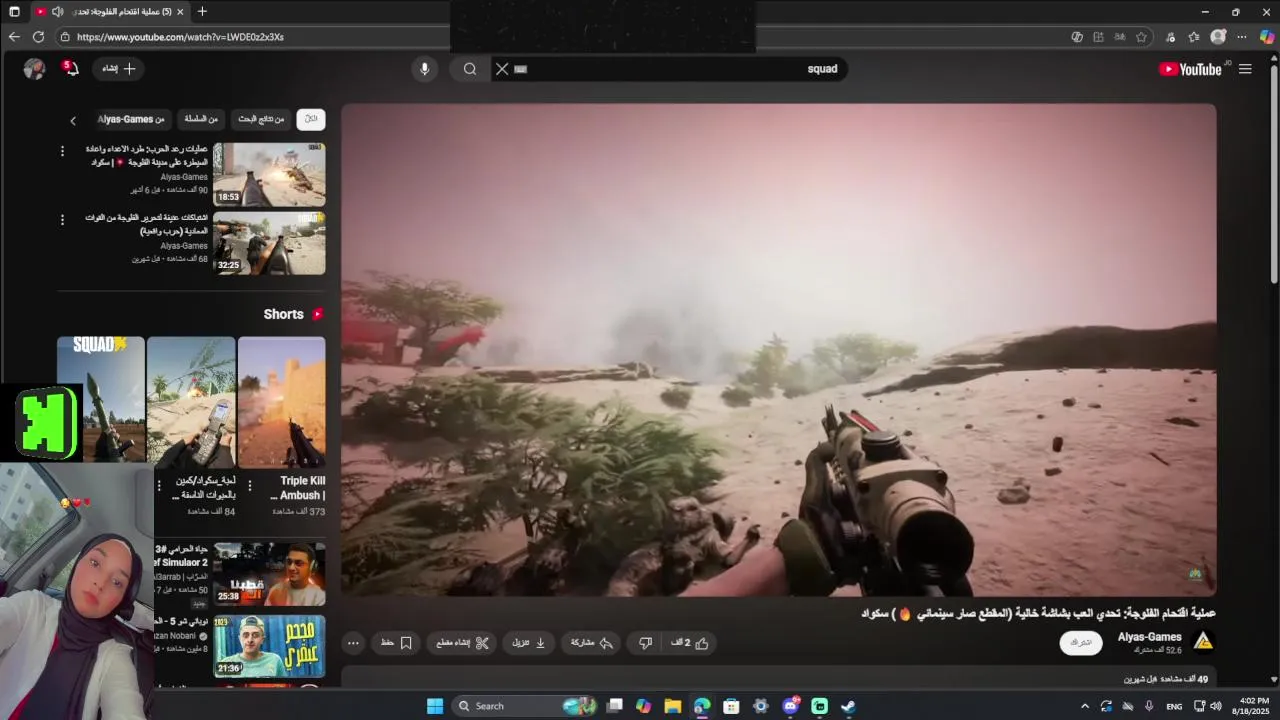Click the video title text below player
This screenshot has width=1280, height=720.
tap(1038, 613)
